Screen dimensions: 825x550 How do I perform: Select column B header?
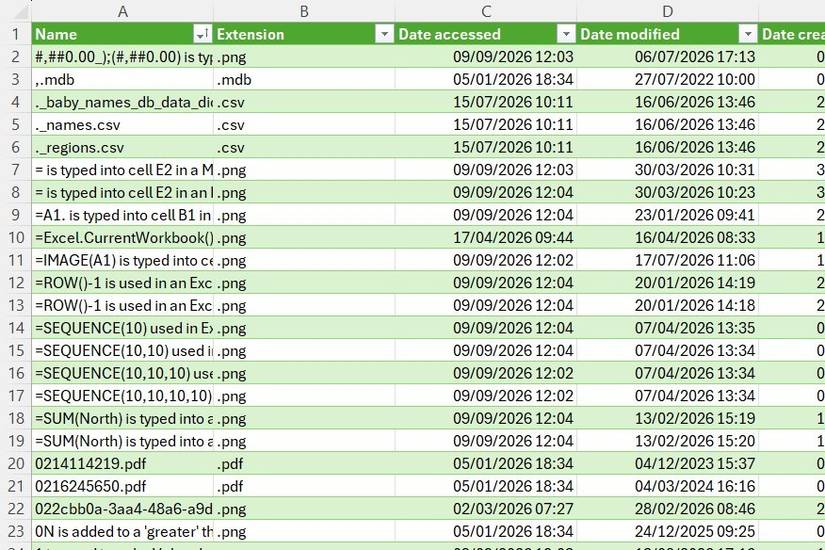point(304,11)
